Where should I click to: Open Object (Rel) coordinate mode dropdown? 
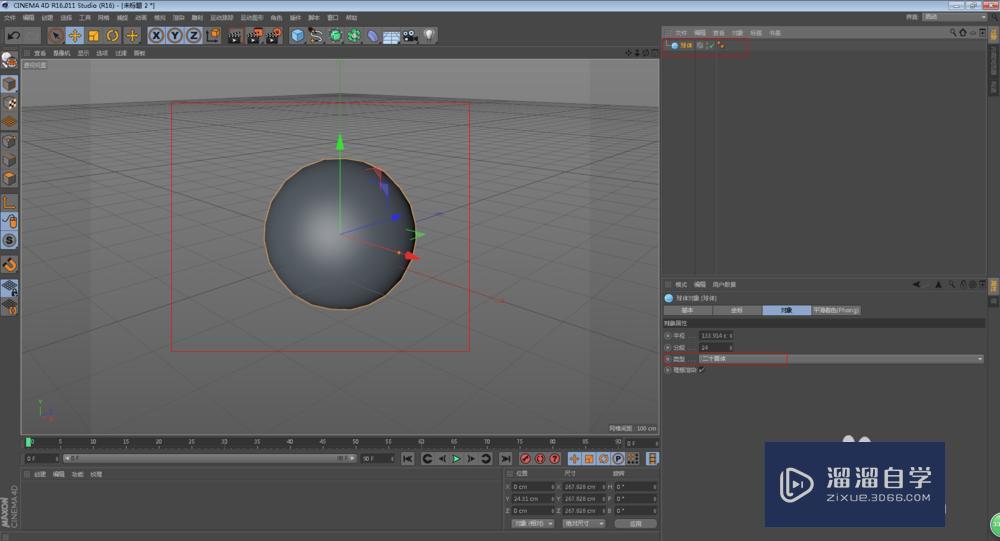point(533,524)
